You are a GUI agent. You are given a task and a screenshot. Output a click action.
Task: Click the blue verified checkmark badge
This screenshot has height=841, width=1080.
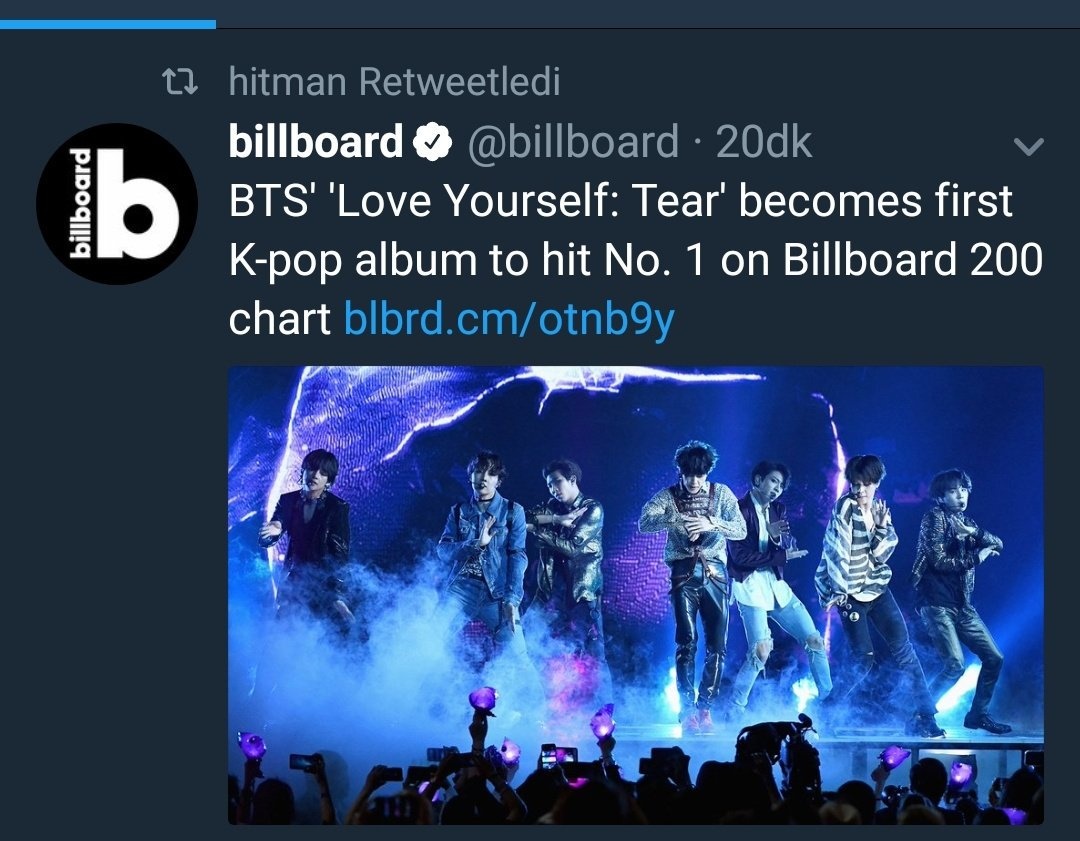point(431,143)
